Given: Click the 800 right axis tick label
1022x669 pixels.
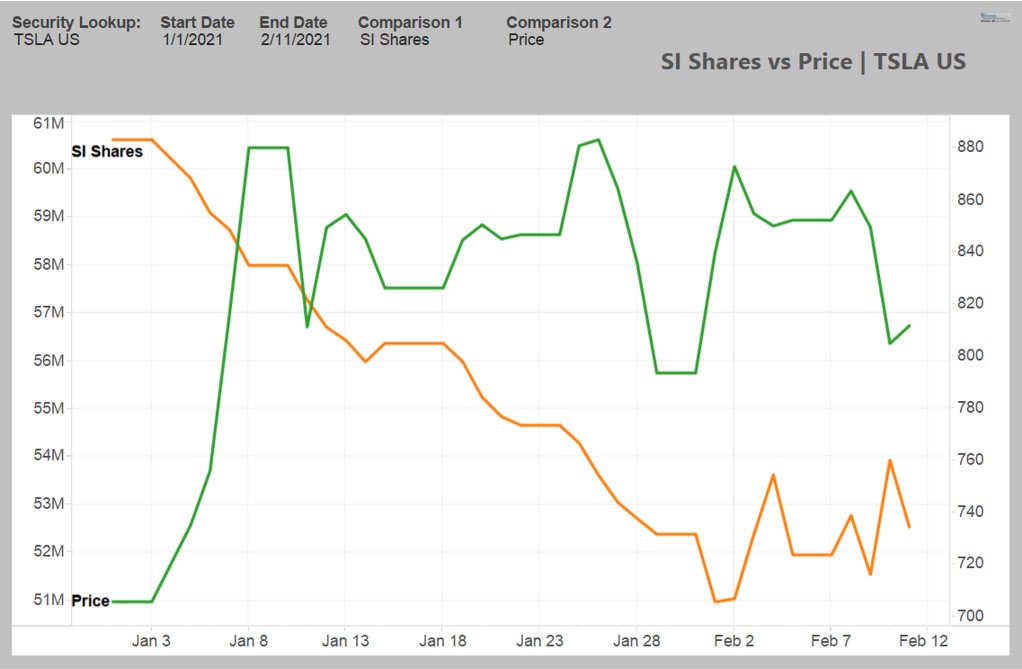Looking at the screenshot, I should coord(970,355).
